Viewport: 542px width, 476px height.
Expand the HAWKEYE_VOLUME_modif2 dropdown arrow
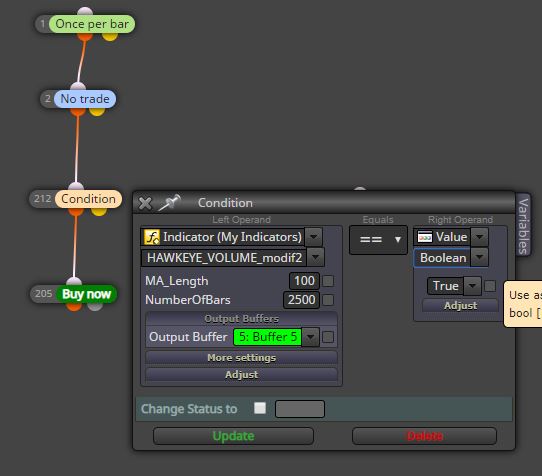pyautogui.click(x=315, y=258)
